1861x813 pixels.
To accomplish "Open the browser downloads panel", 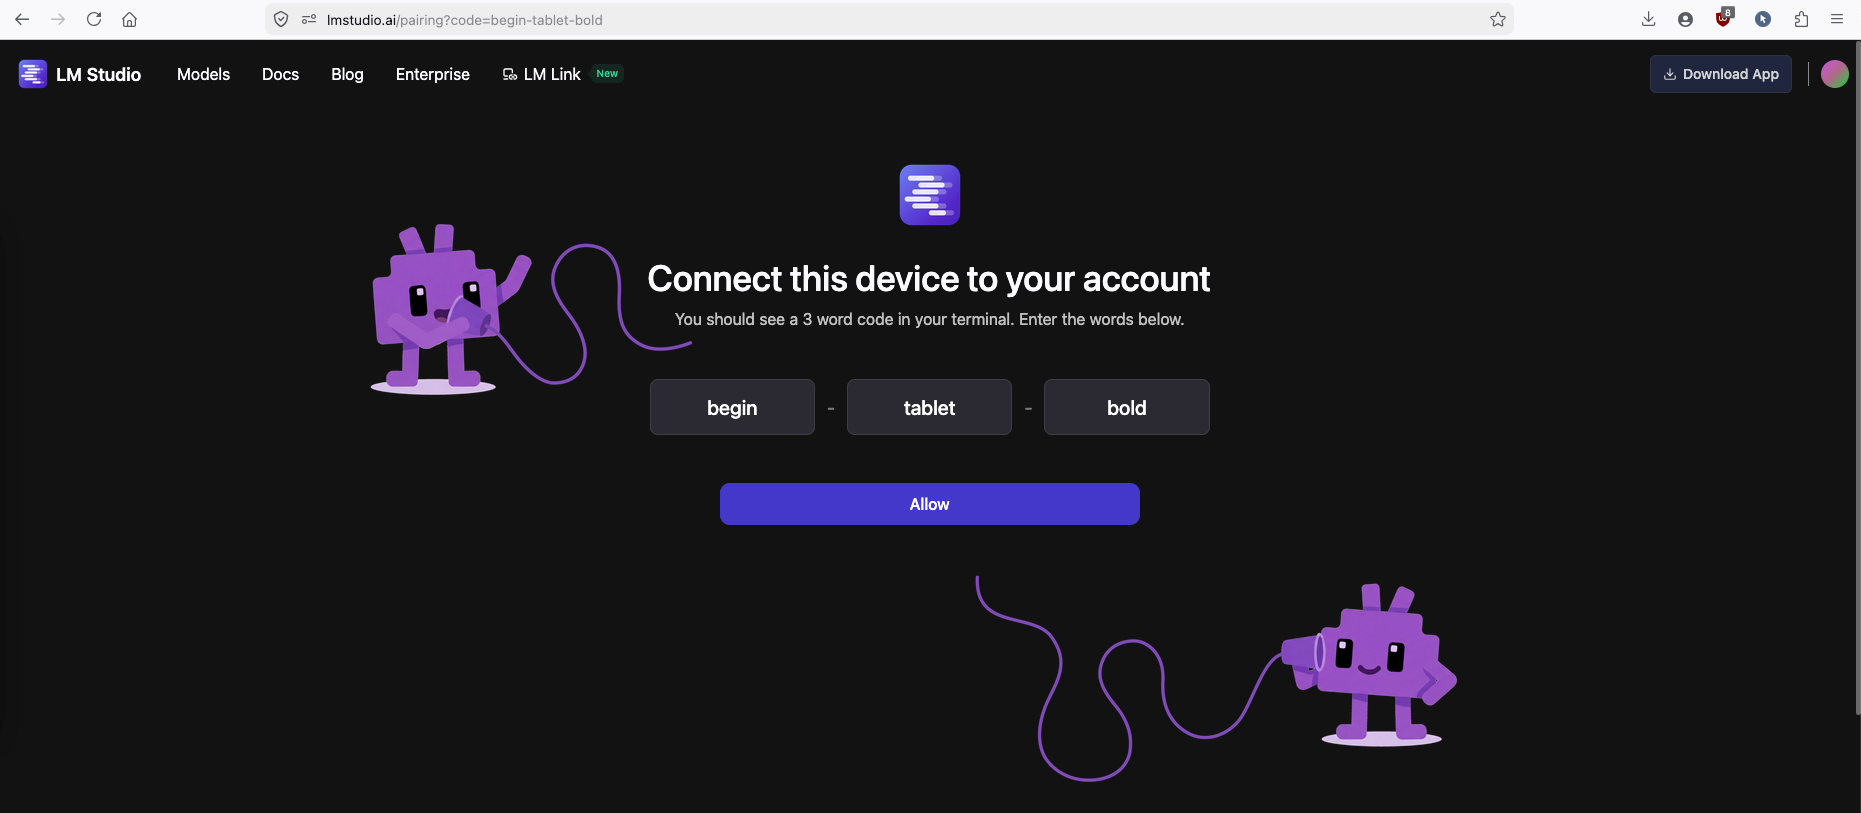I will tap(1648, 20).
